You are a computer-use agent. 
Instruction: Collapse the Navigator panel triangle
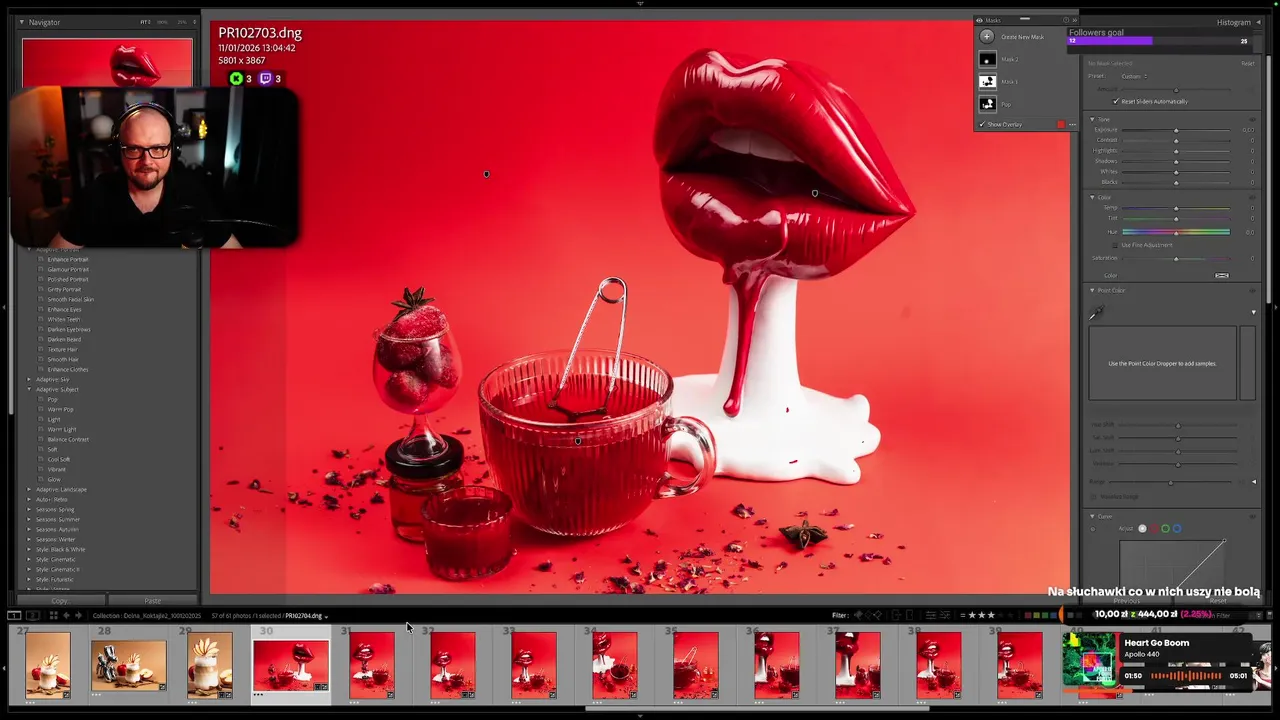click(x=22, y=22)
